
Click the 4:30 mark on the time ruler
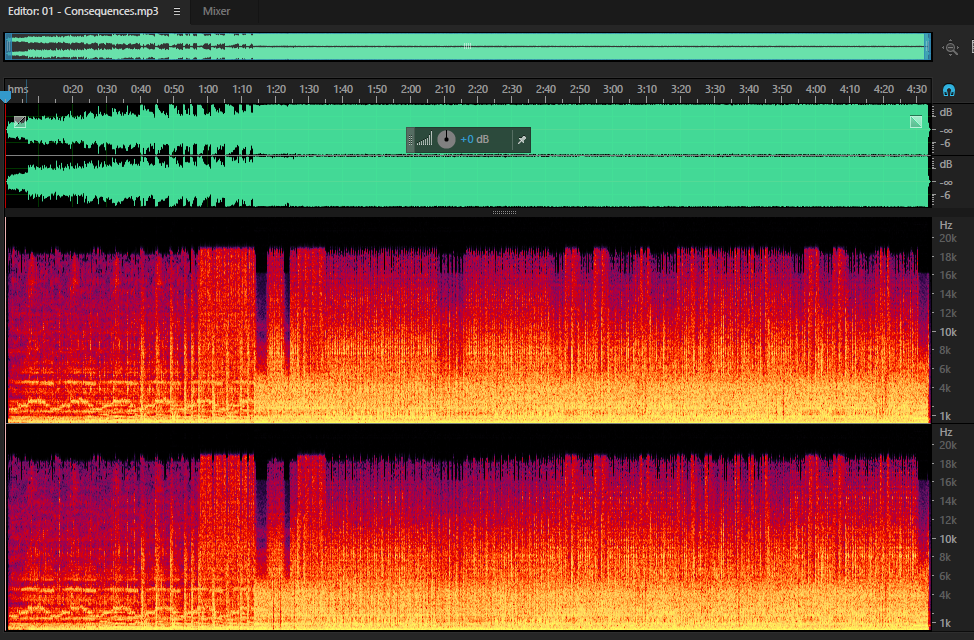coord(917,89)
